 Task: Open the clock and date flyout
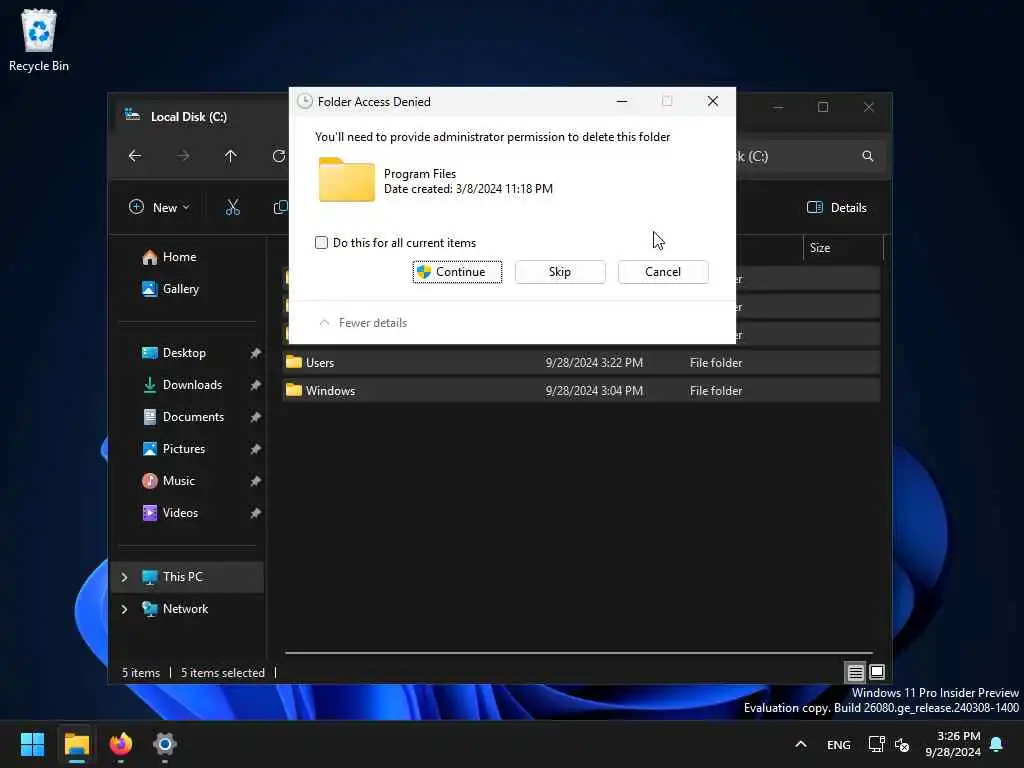tap(952, 744)
